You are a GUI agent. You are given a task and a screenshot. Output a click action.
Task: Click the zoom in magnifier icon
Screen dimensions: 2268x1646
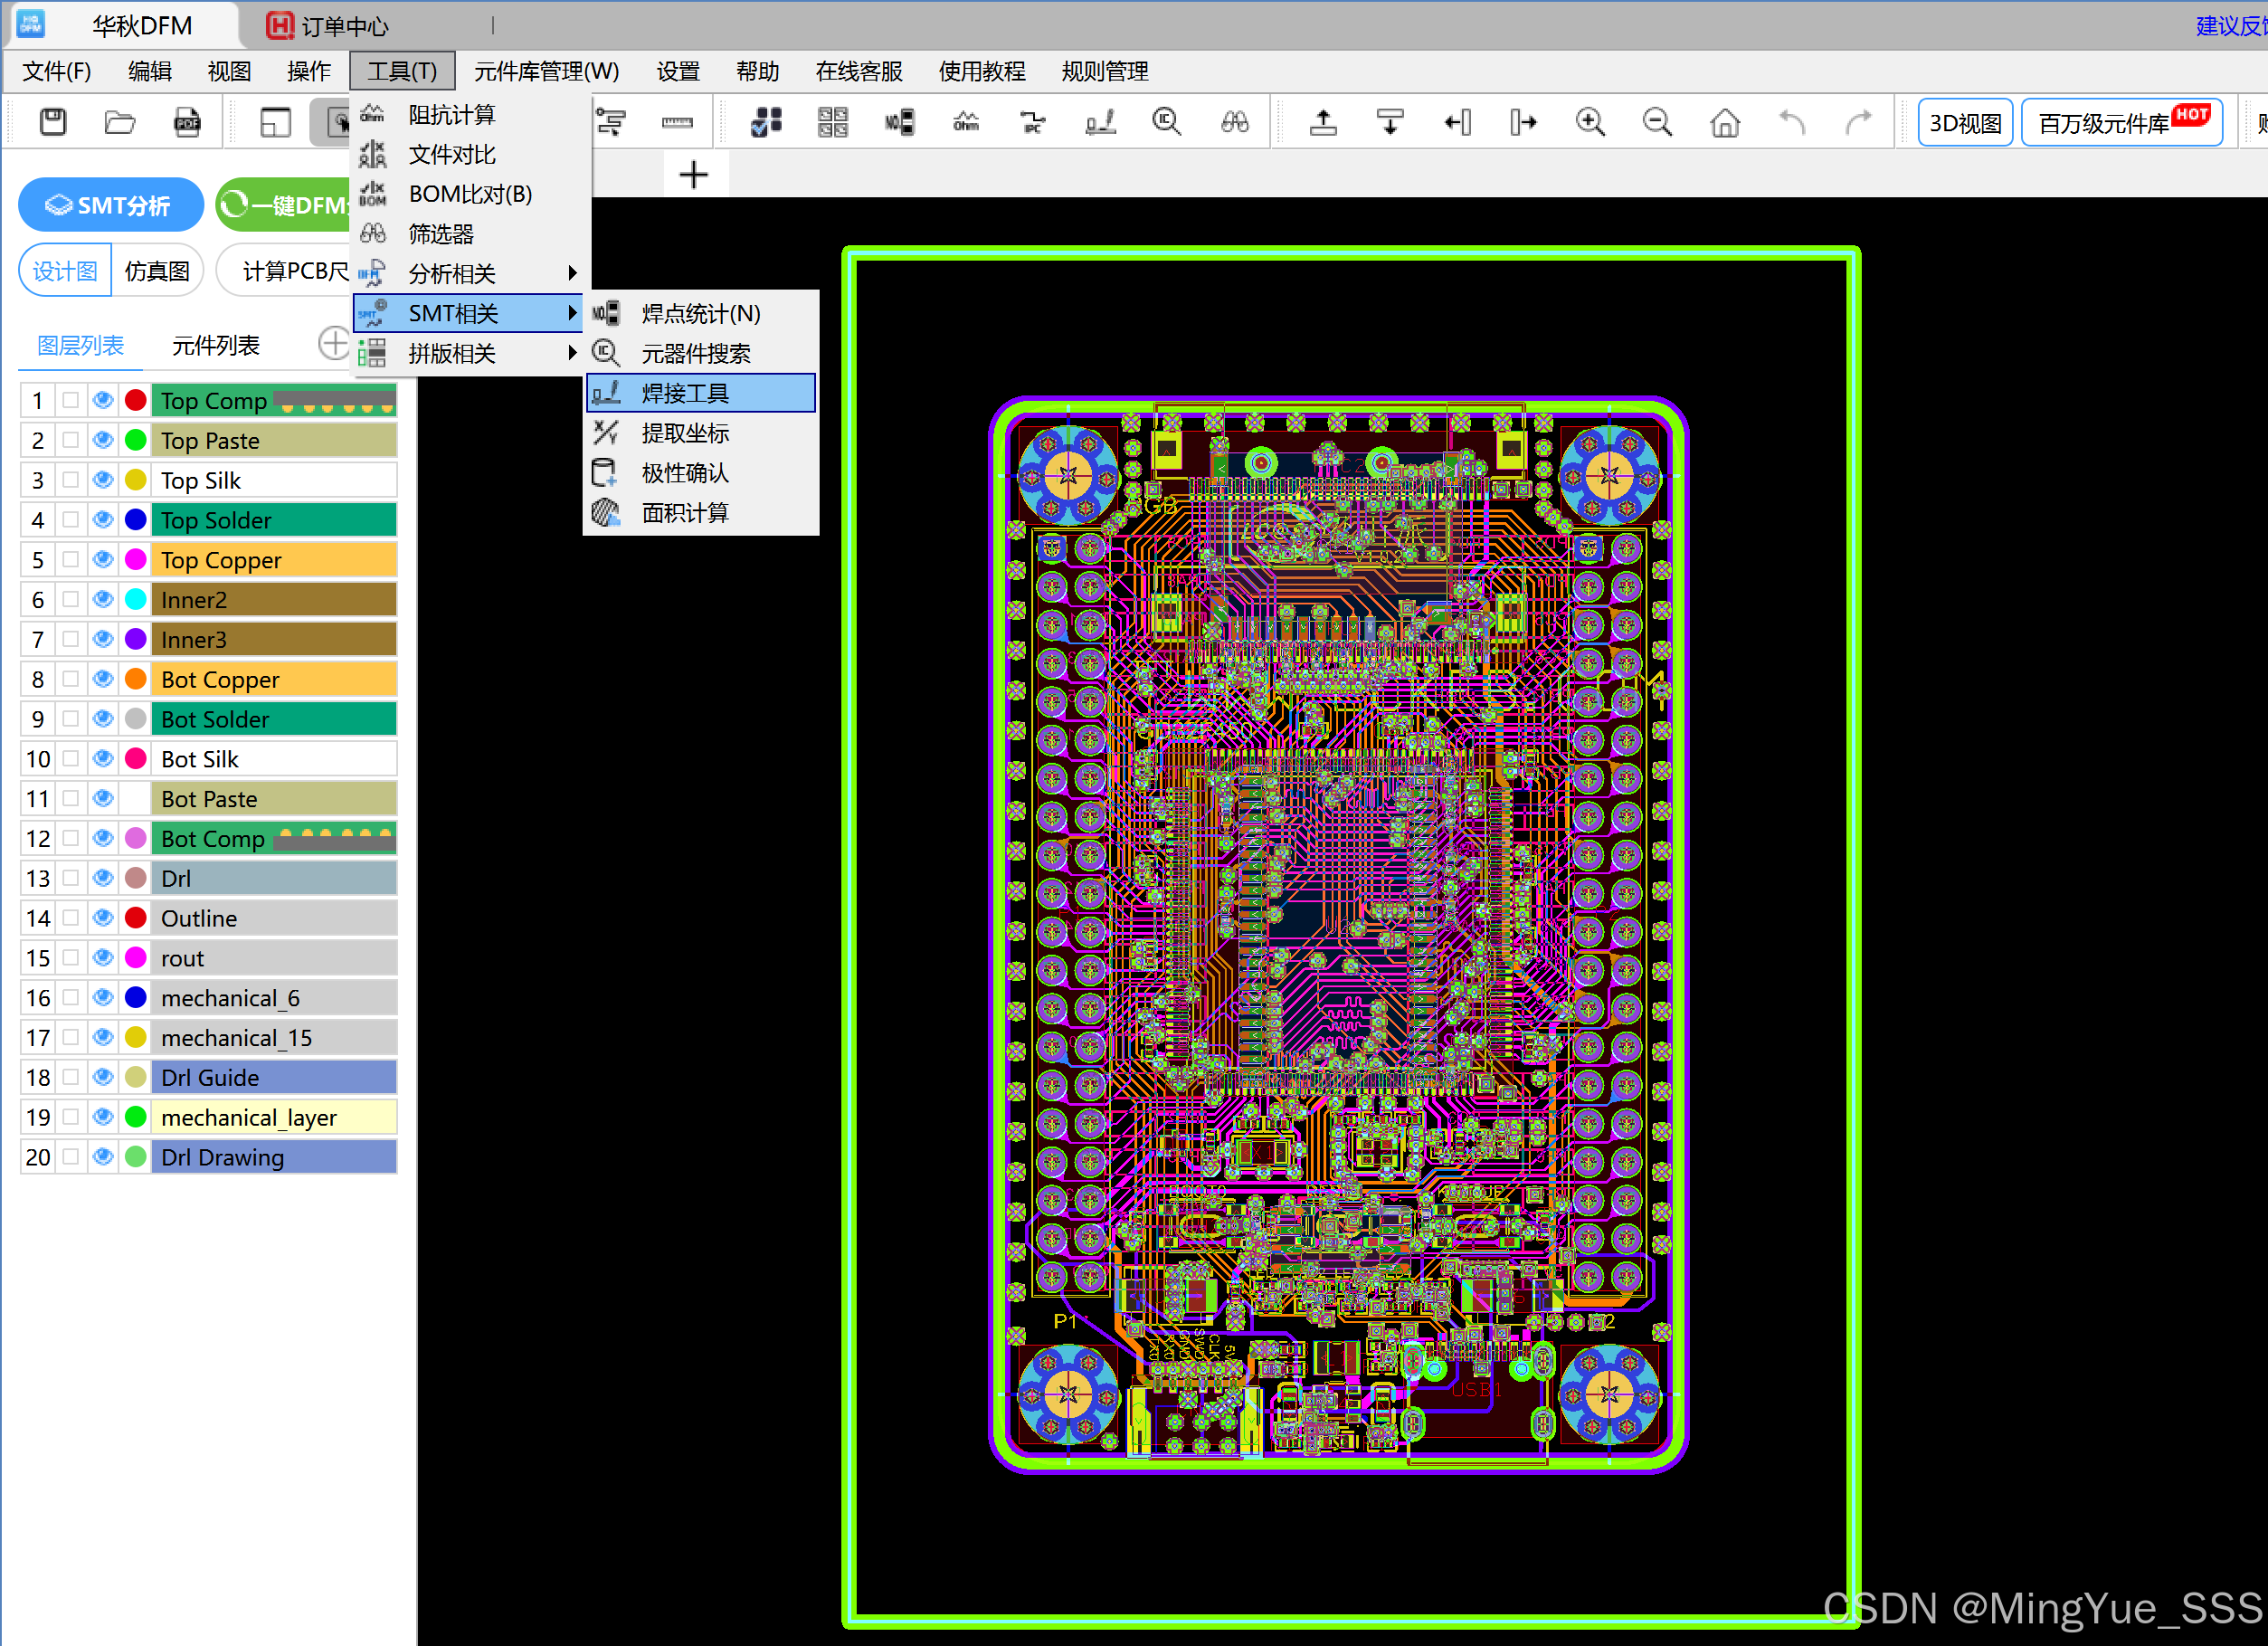click(x=1590, y=122)
